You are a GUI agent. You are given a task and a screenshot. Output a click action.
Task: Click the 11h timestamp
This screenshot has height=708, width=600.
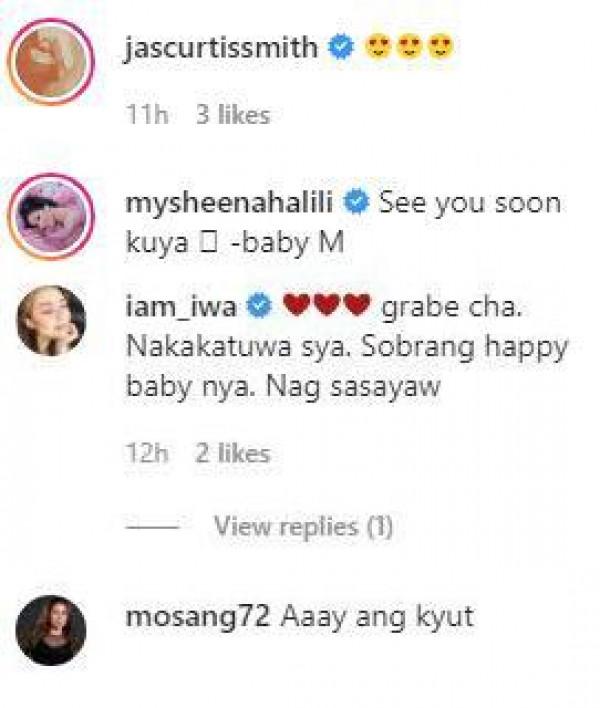coord(147,115)
